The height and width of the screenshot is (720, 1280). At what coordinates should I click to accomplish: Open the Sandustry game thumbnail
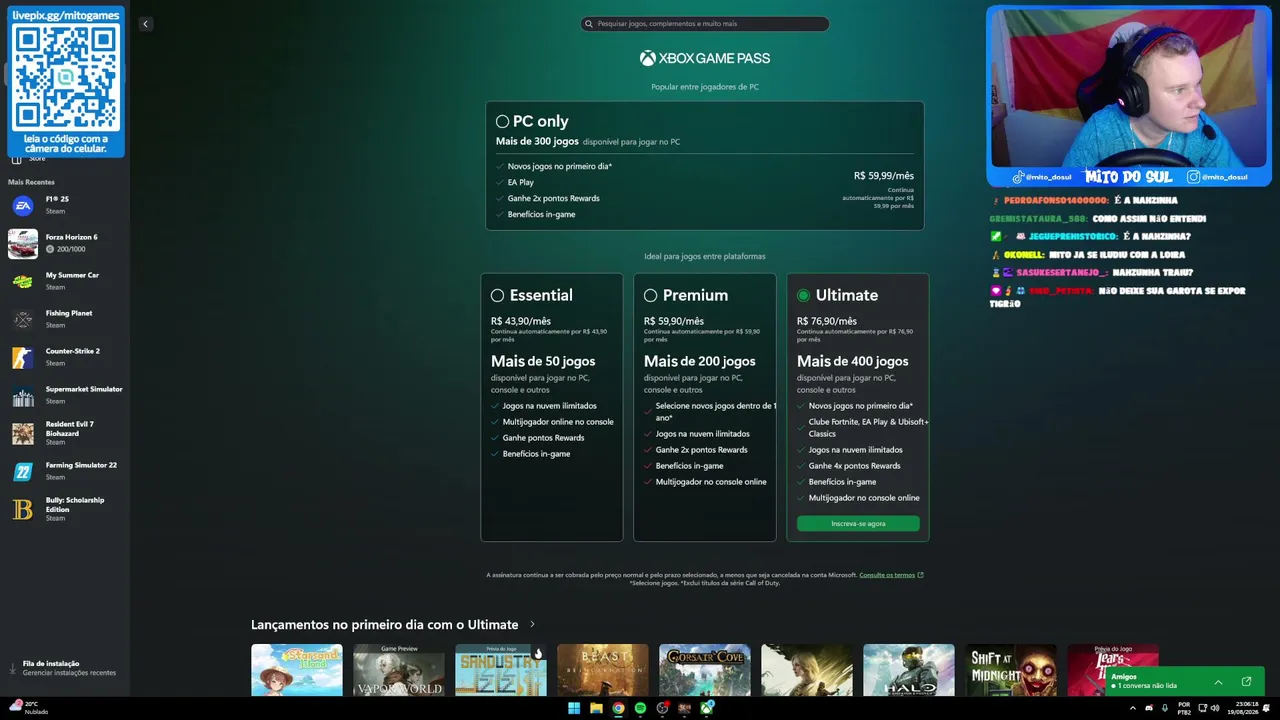pyautogui.click(x=501, y=670)
